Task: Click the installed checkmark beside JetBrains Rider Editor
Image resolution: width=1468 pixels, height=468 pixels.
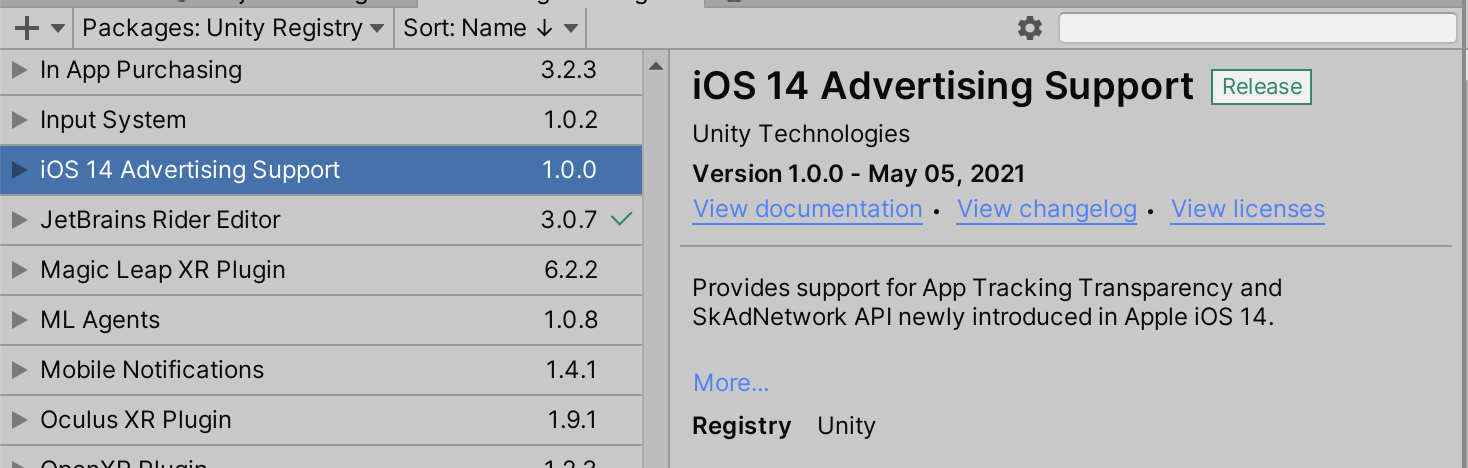Action: point(621,219)
